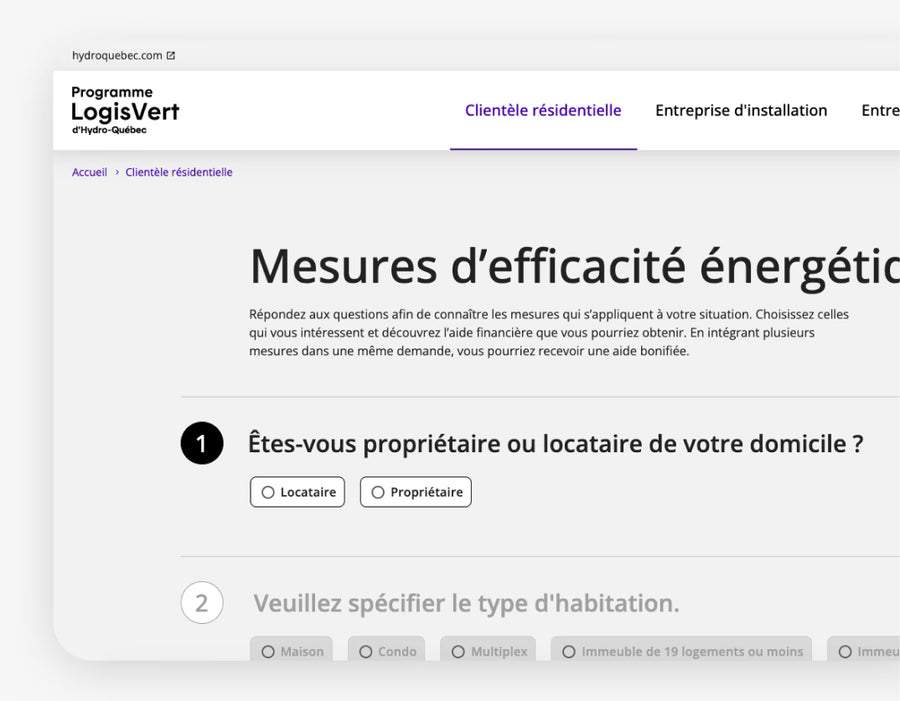Click the Programme LogisVert logo
Image resolution: width=900 pixels, height=701 pixels.
(125, 111)
